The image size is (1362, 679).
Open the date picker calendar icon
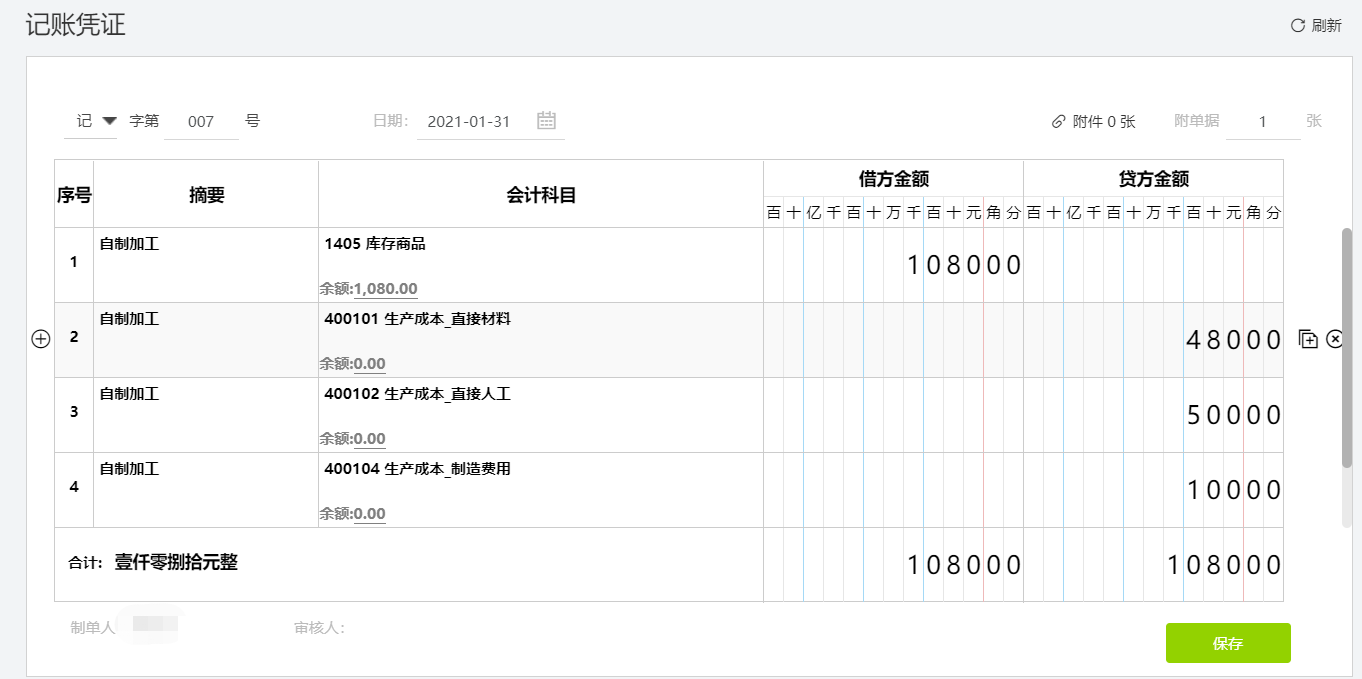point(546,121)
